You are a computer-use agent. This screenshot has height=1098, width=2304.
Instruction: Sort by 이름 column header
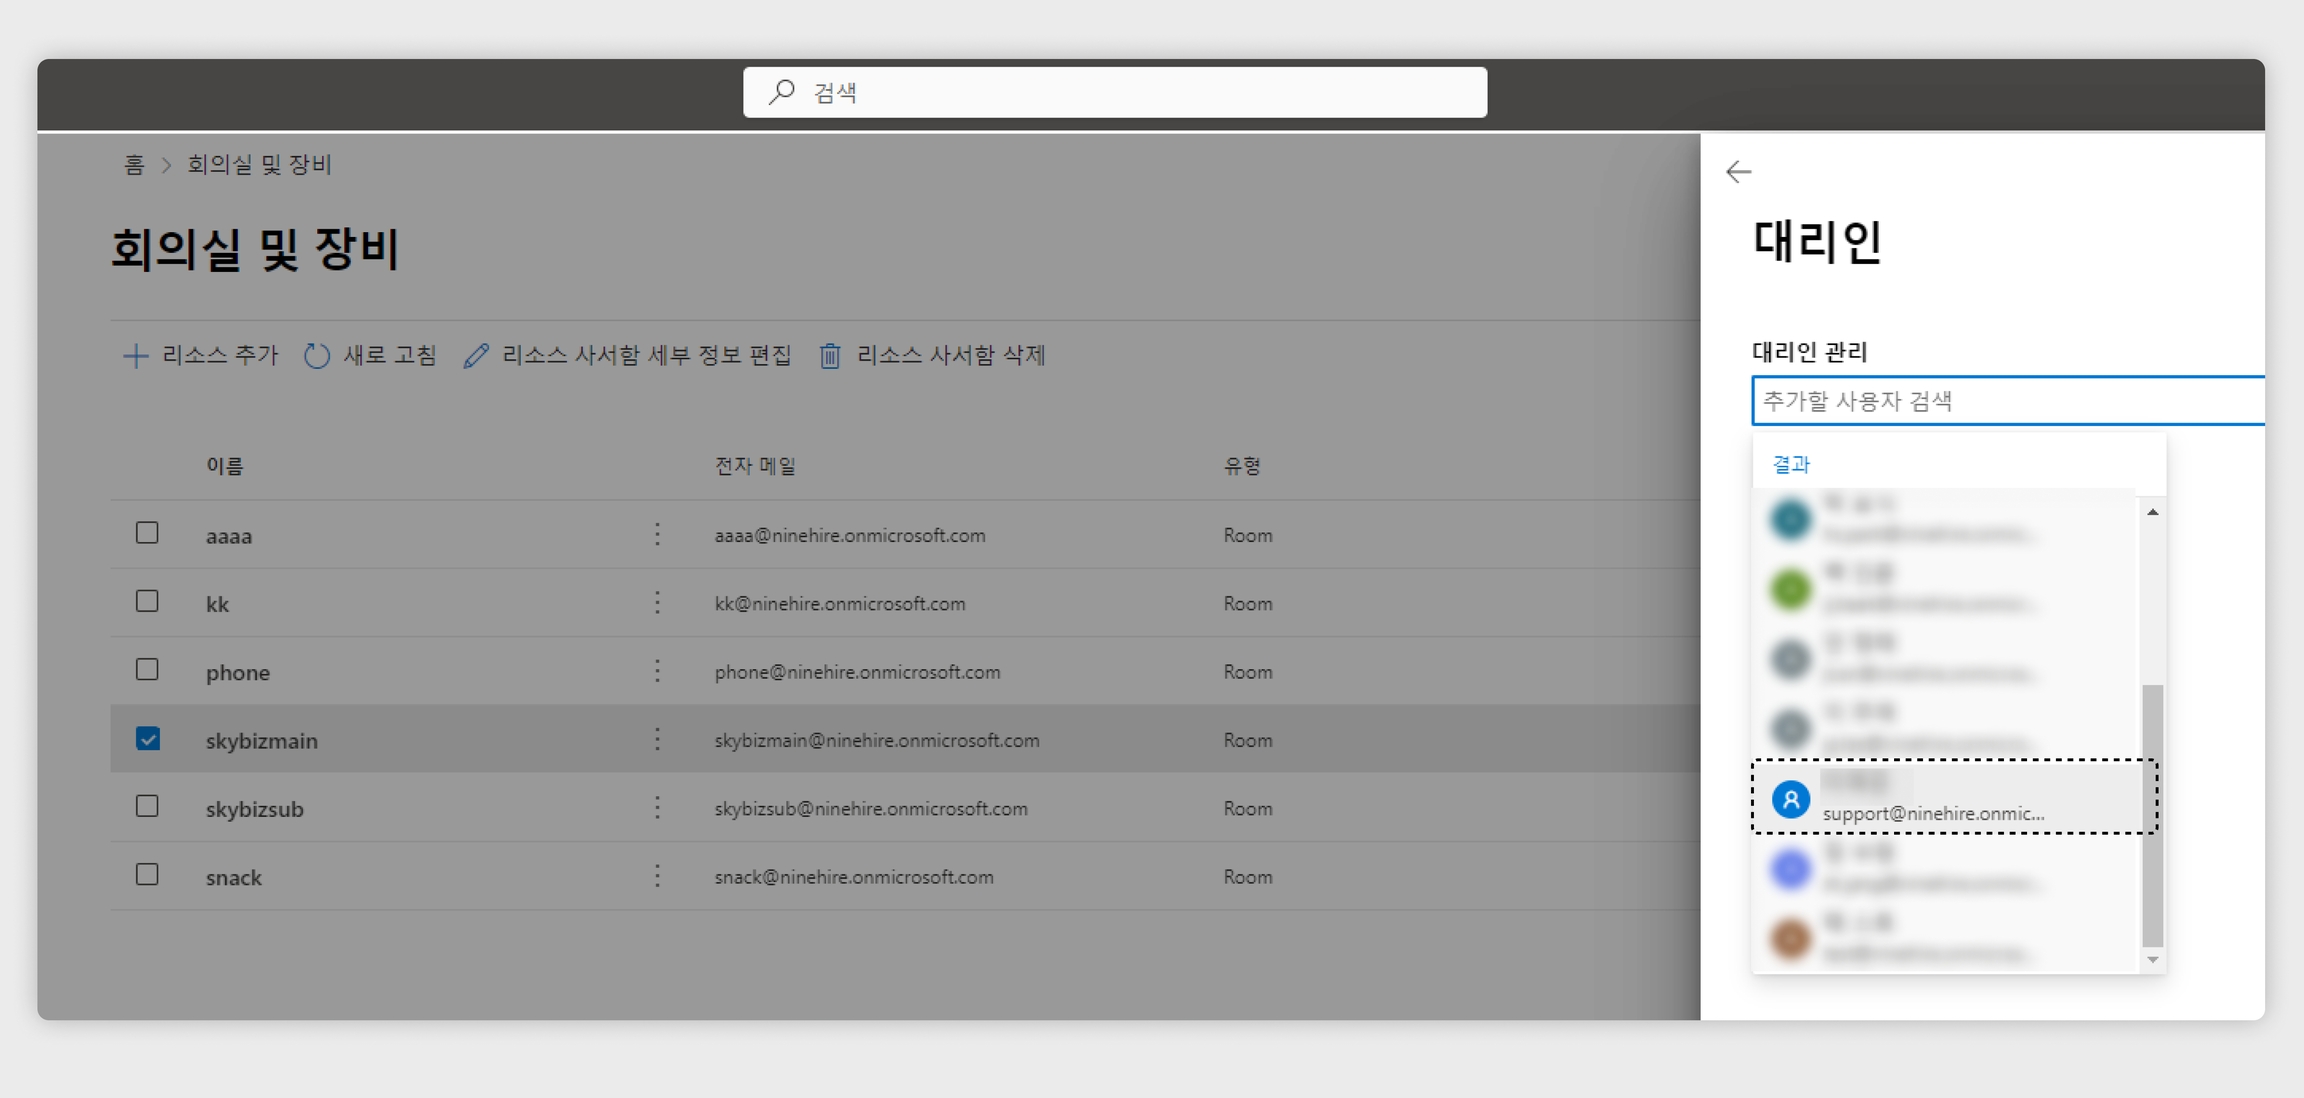225,466
